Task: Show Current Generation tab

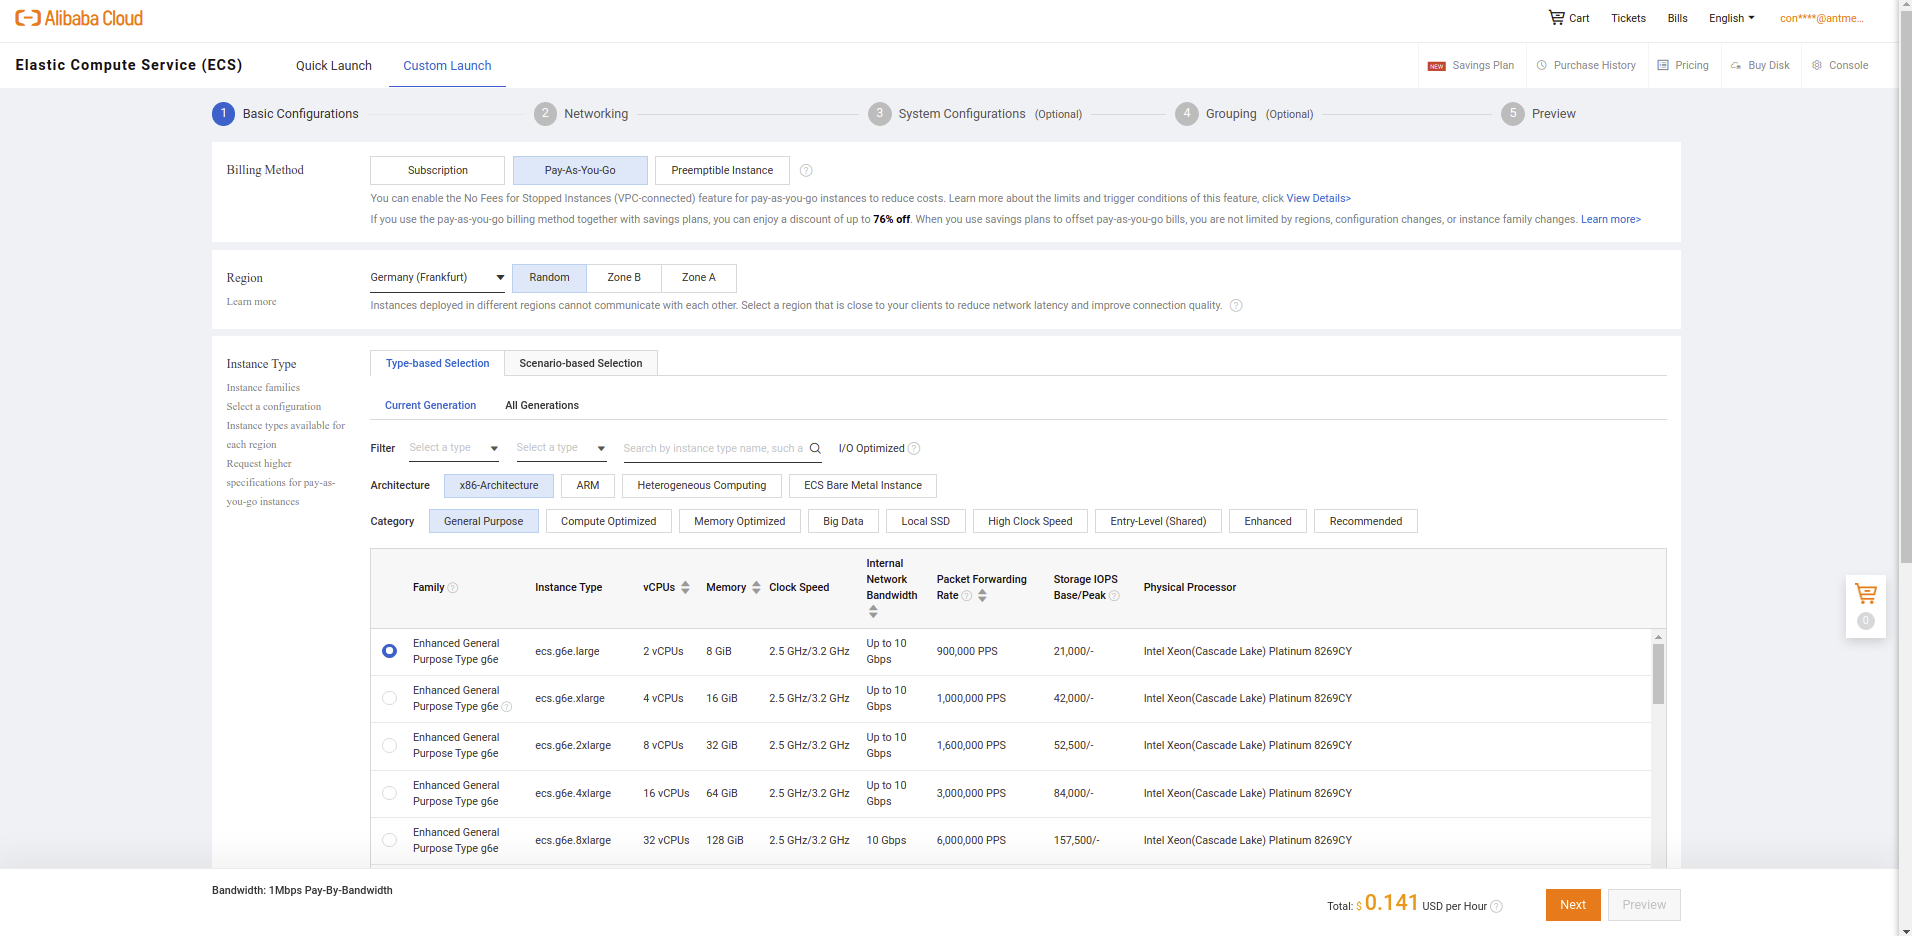Action: (x=430, y=405)
